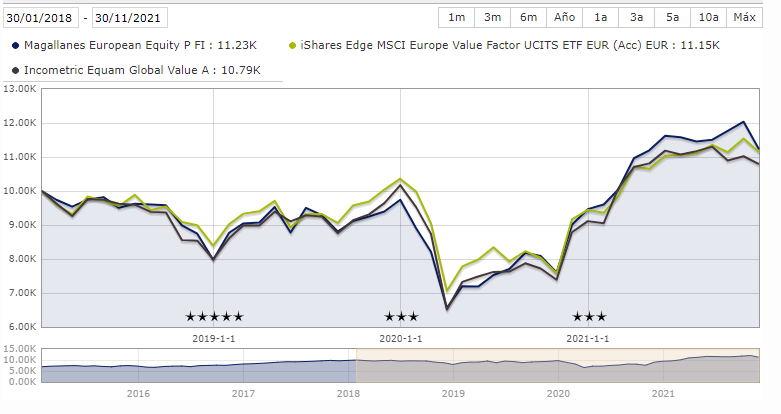Click the end date field 30/11/2021

pyautogui.click(x=130, y=18)
